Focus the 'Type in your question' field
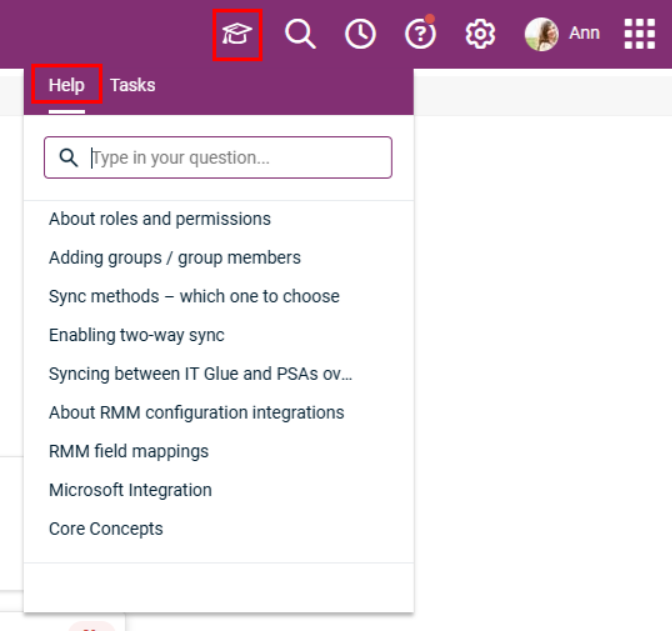672x633 pixels. [218, 158]
